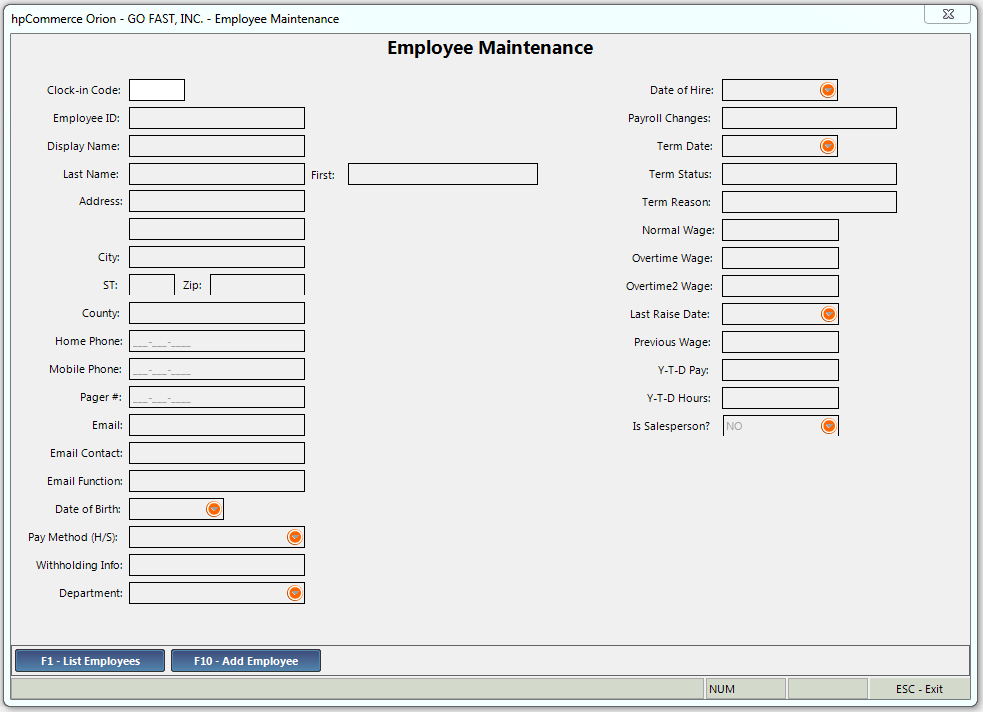The width and height of the screenshot is (983, 712).
Task: Expand the Pay Method selection control
Action: pyautogui.click(x=295, y=536)
